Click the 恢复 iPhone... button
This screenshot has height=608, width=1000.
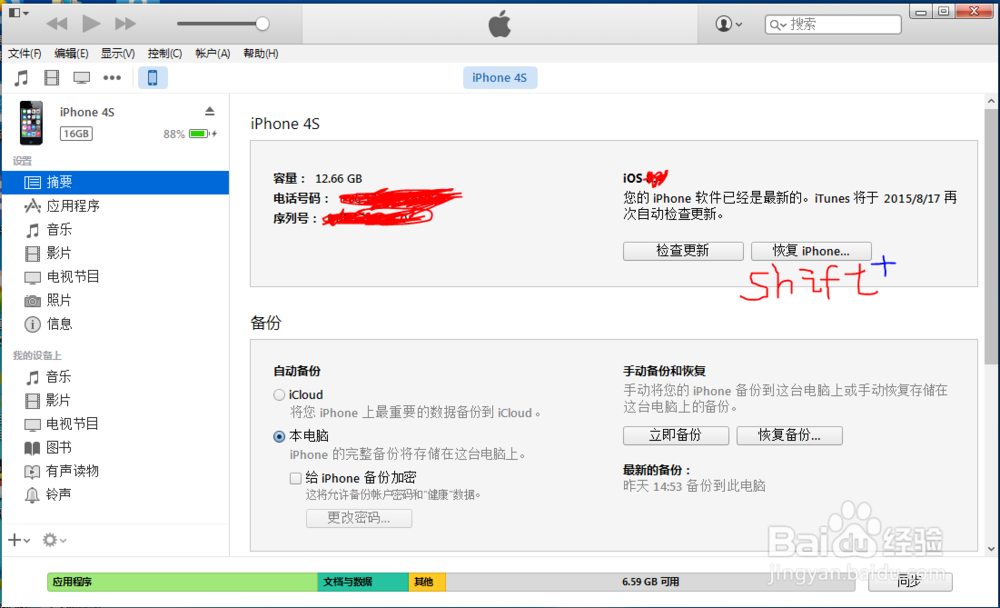811,251
